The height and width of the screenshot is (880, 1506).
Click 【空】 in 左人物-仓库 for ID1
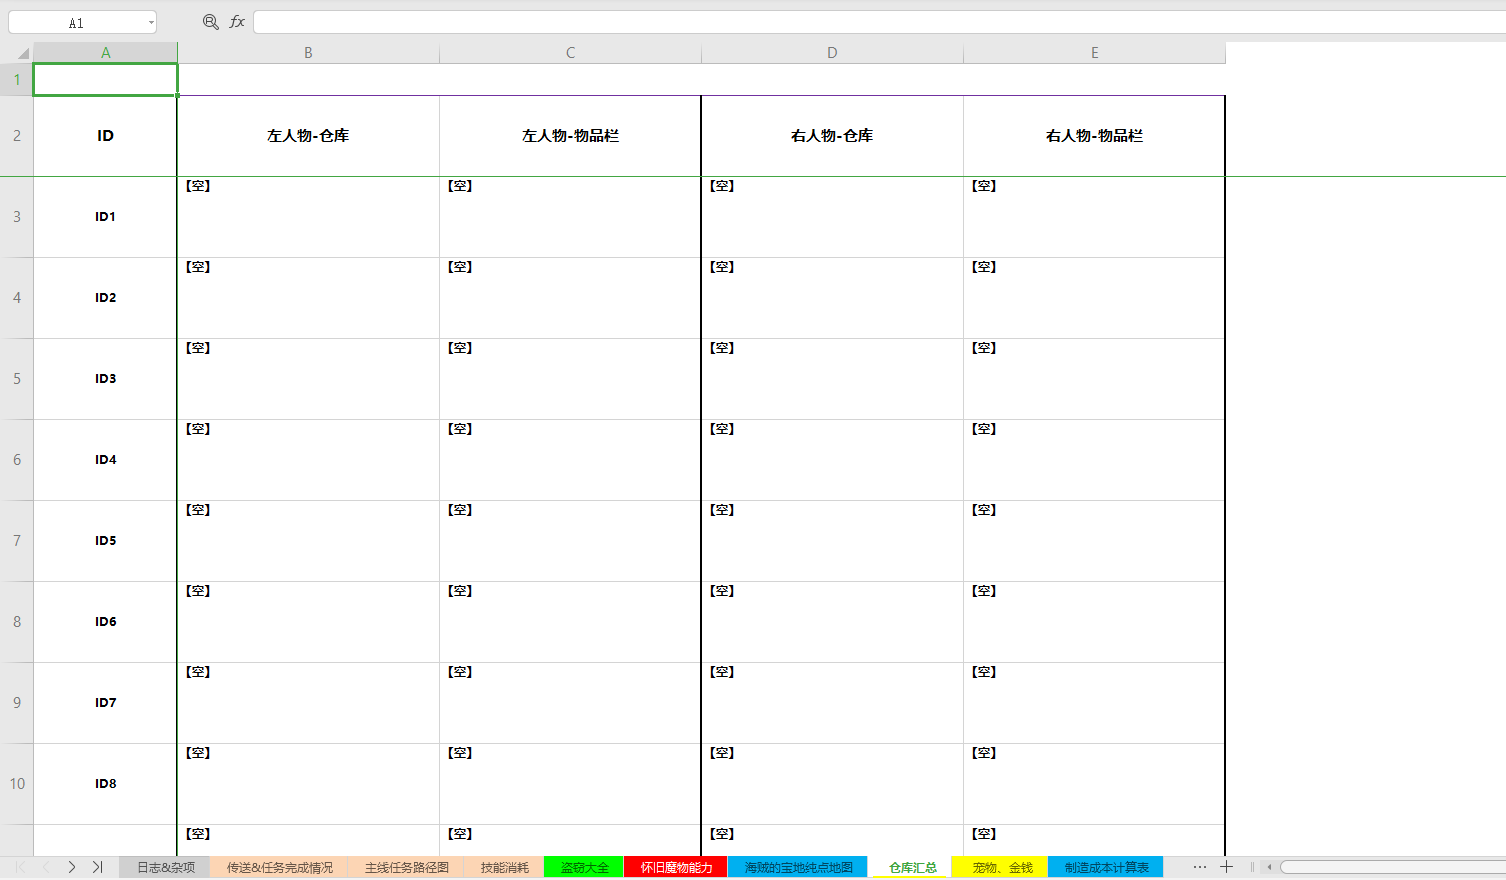click(x=198, y=186)
